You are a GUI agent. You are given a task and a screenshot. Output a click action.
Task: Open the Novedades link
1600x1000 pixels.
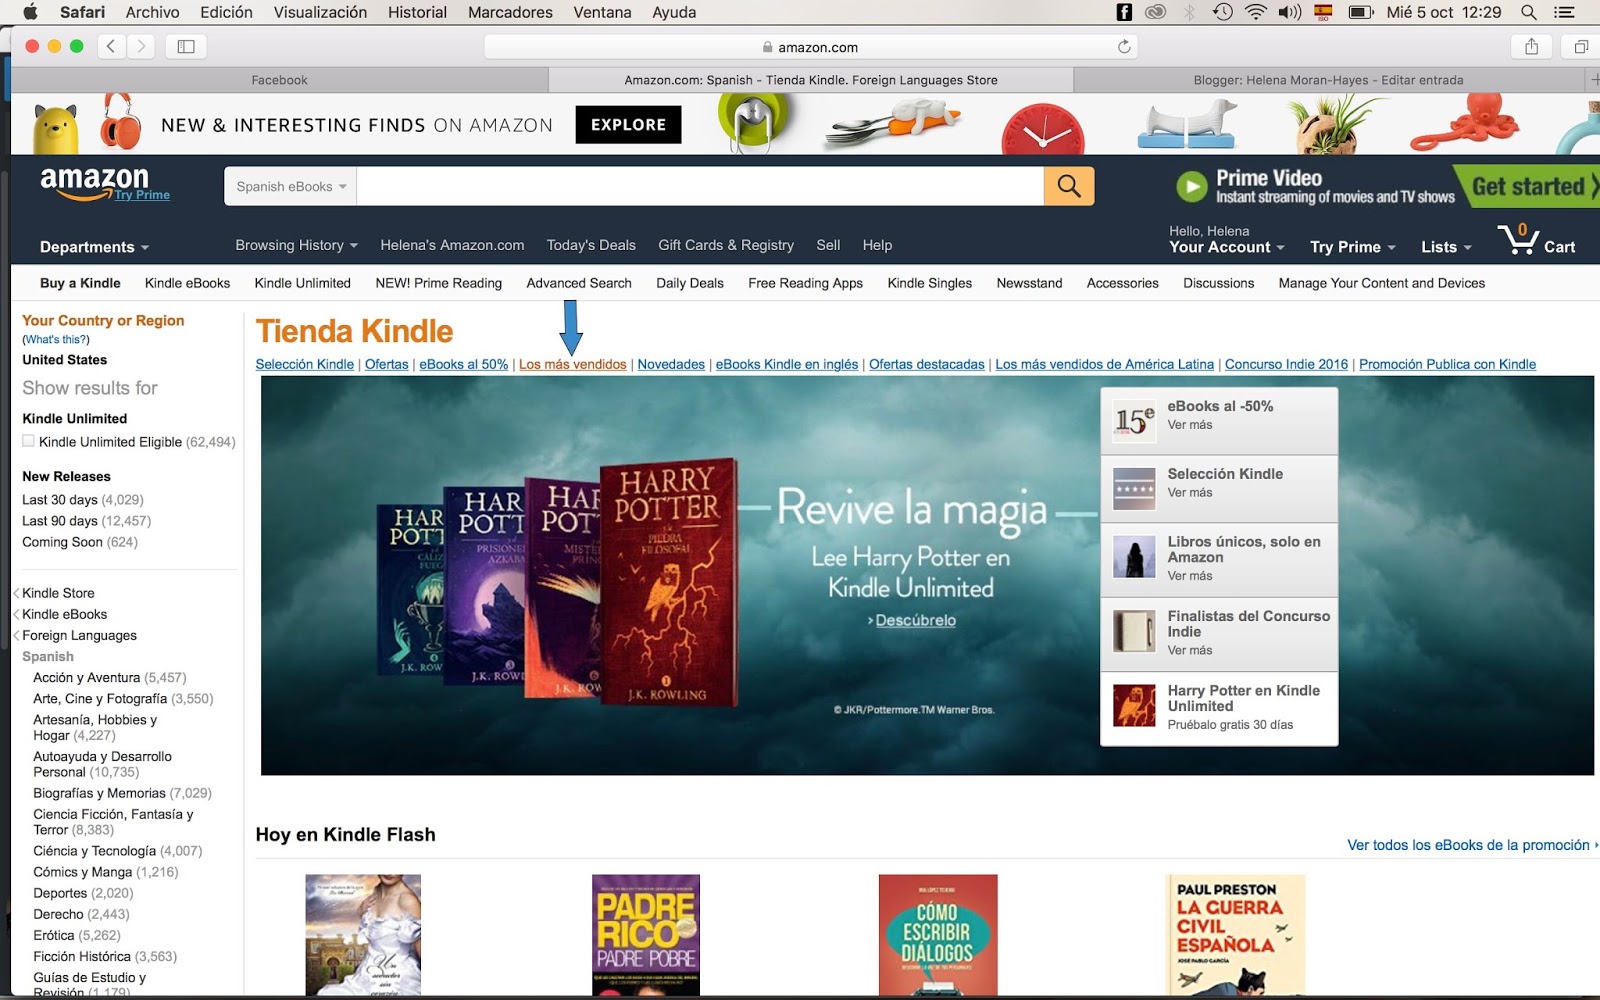coord(671,364)
